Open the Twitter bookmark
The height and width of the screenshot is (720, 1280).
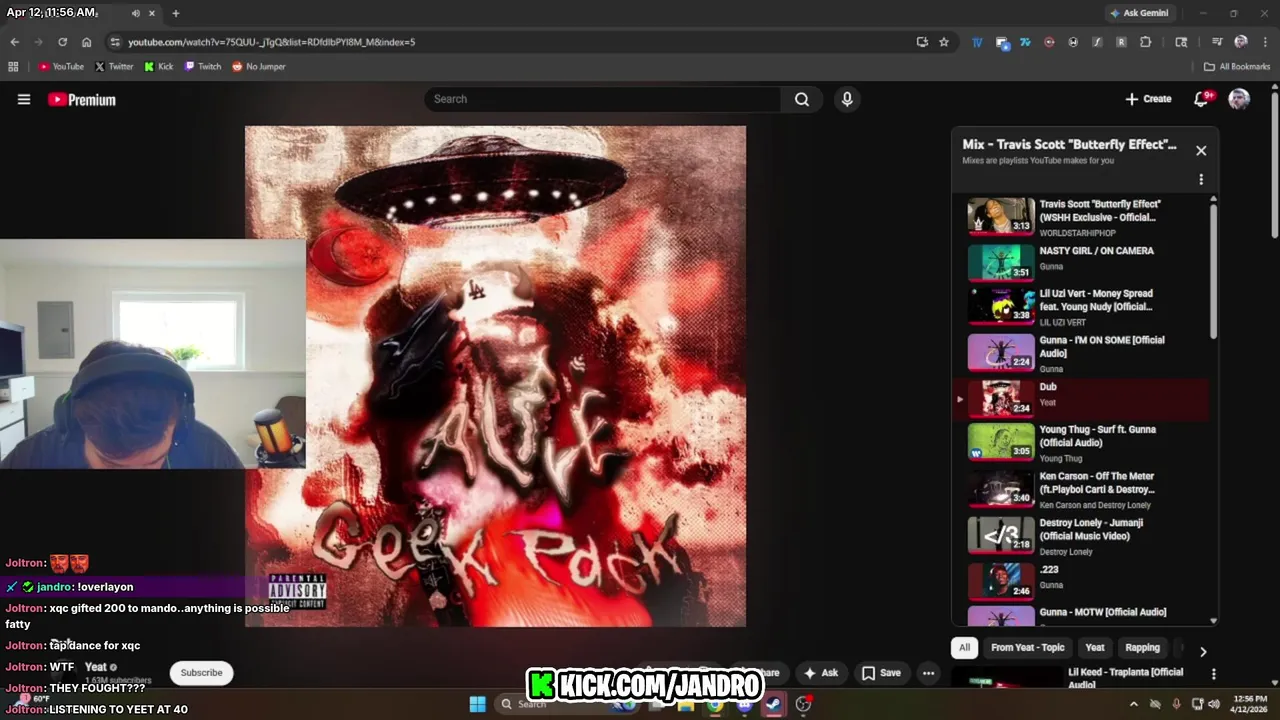[x=113, y=67]
